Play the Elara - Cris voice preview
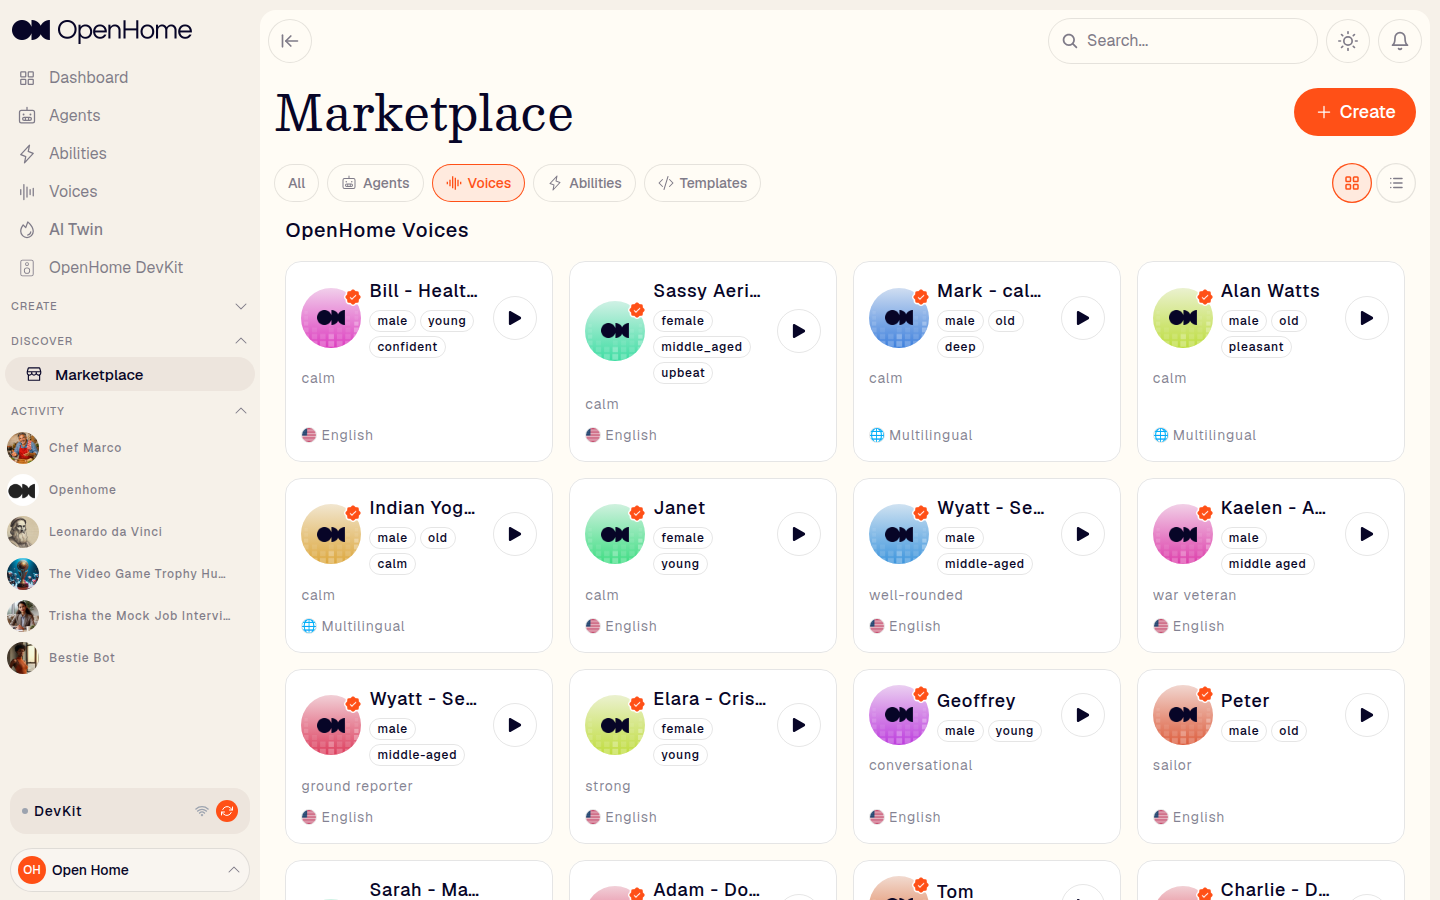Image resolution: width=1440 pixels, height=900 pixels. pyautogui.click(x=799, y=725)
